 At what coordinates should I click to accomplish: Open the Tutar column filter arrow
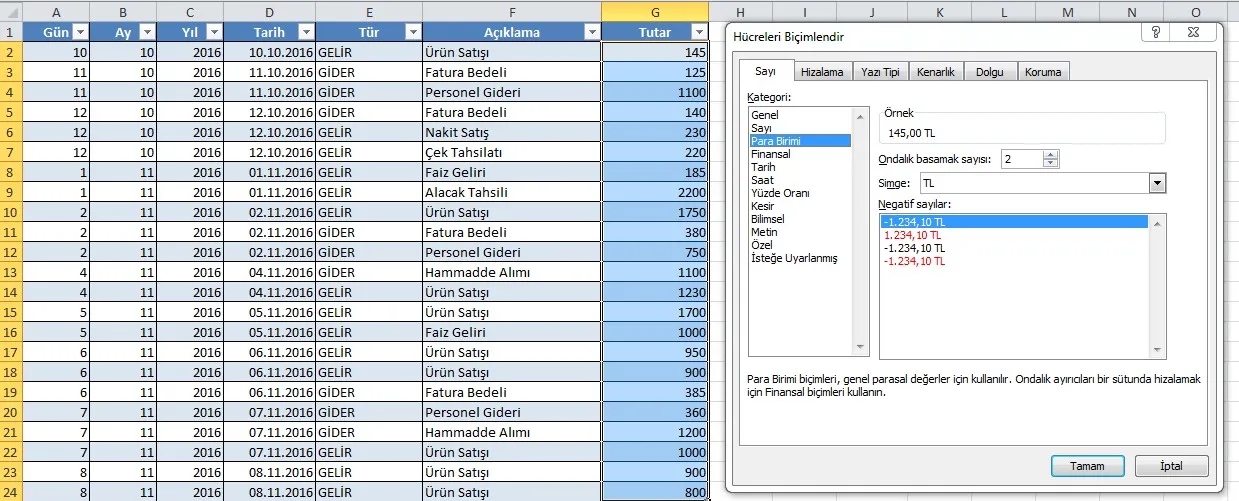(697, 32)
